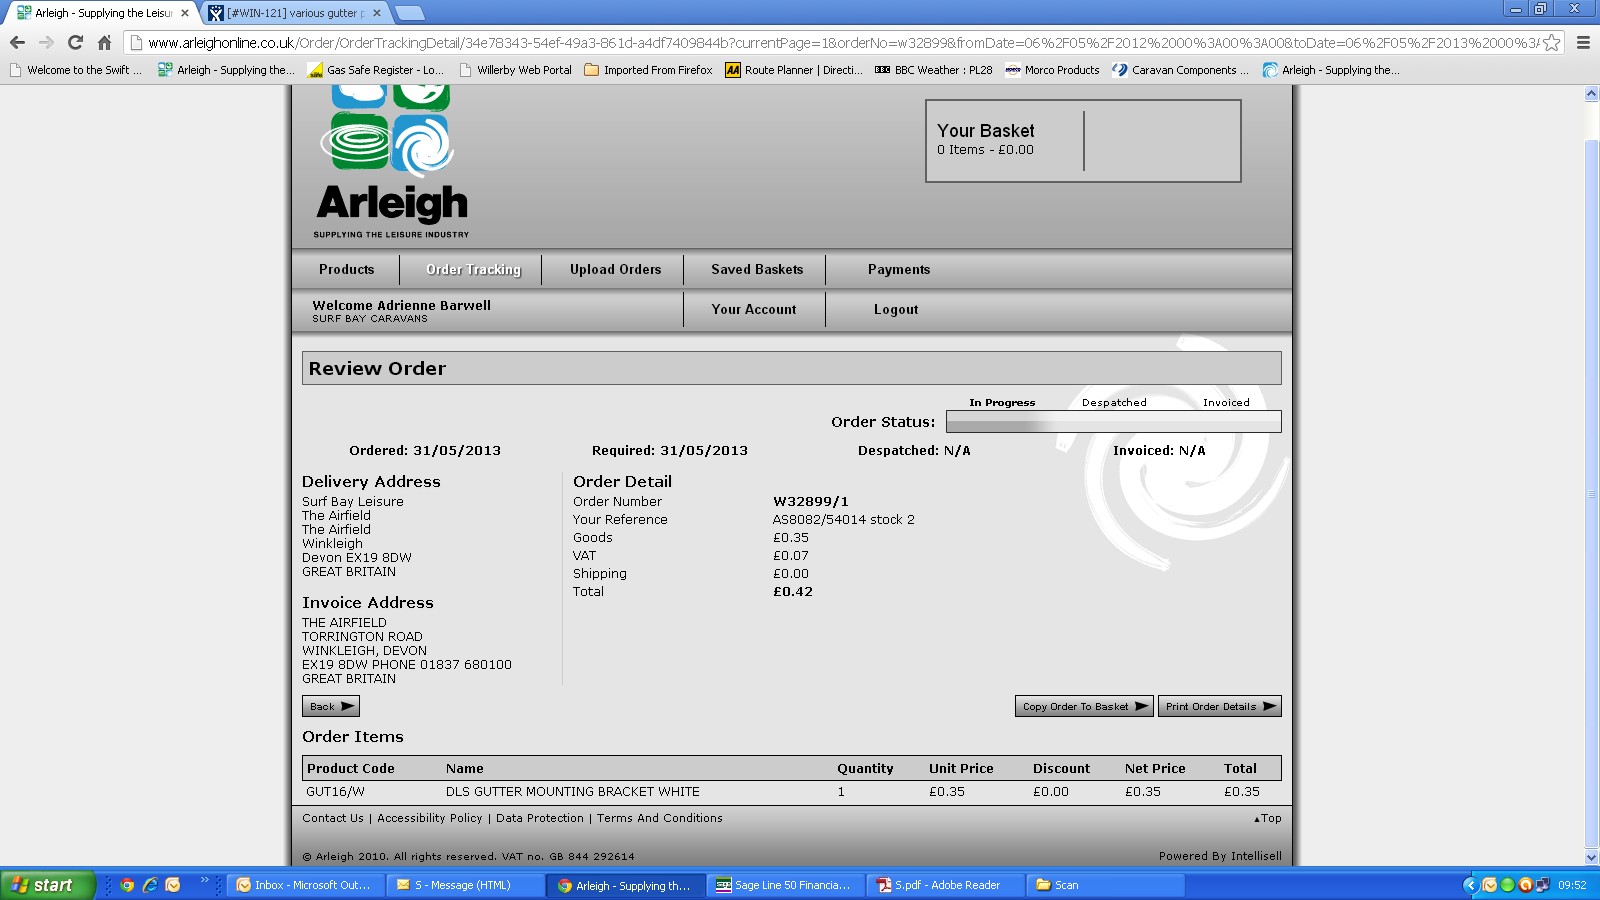Image resolution: width=1600 pixels, height=900 pixels.
Task: Open the Imported From Firefox bookmarks folder
Action: tap(648, 70)
